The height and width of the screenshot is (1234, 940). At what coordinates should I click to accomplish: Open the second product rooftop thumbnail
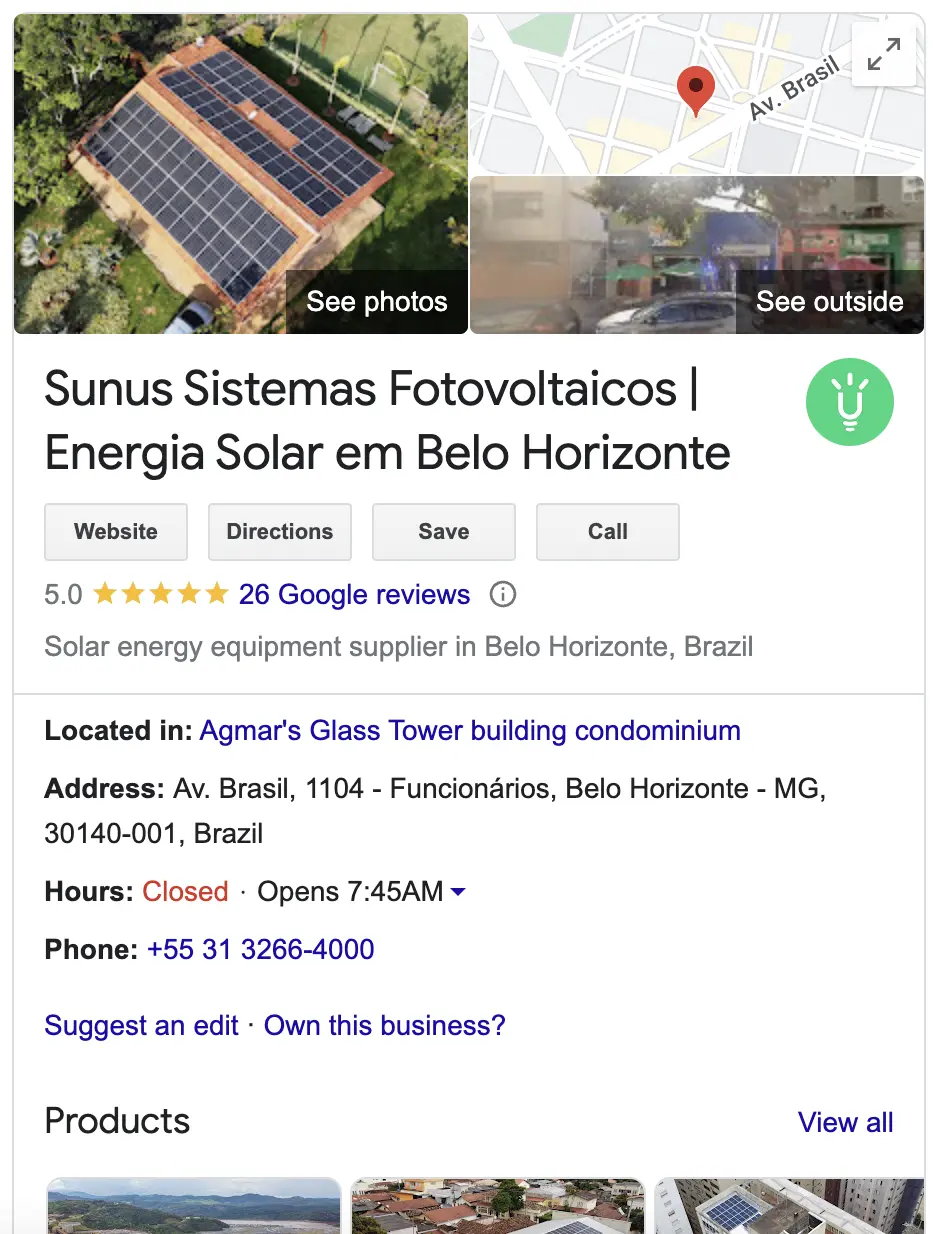pos(498,1206)
